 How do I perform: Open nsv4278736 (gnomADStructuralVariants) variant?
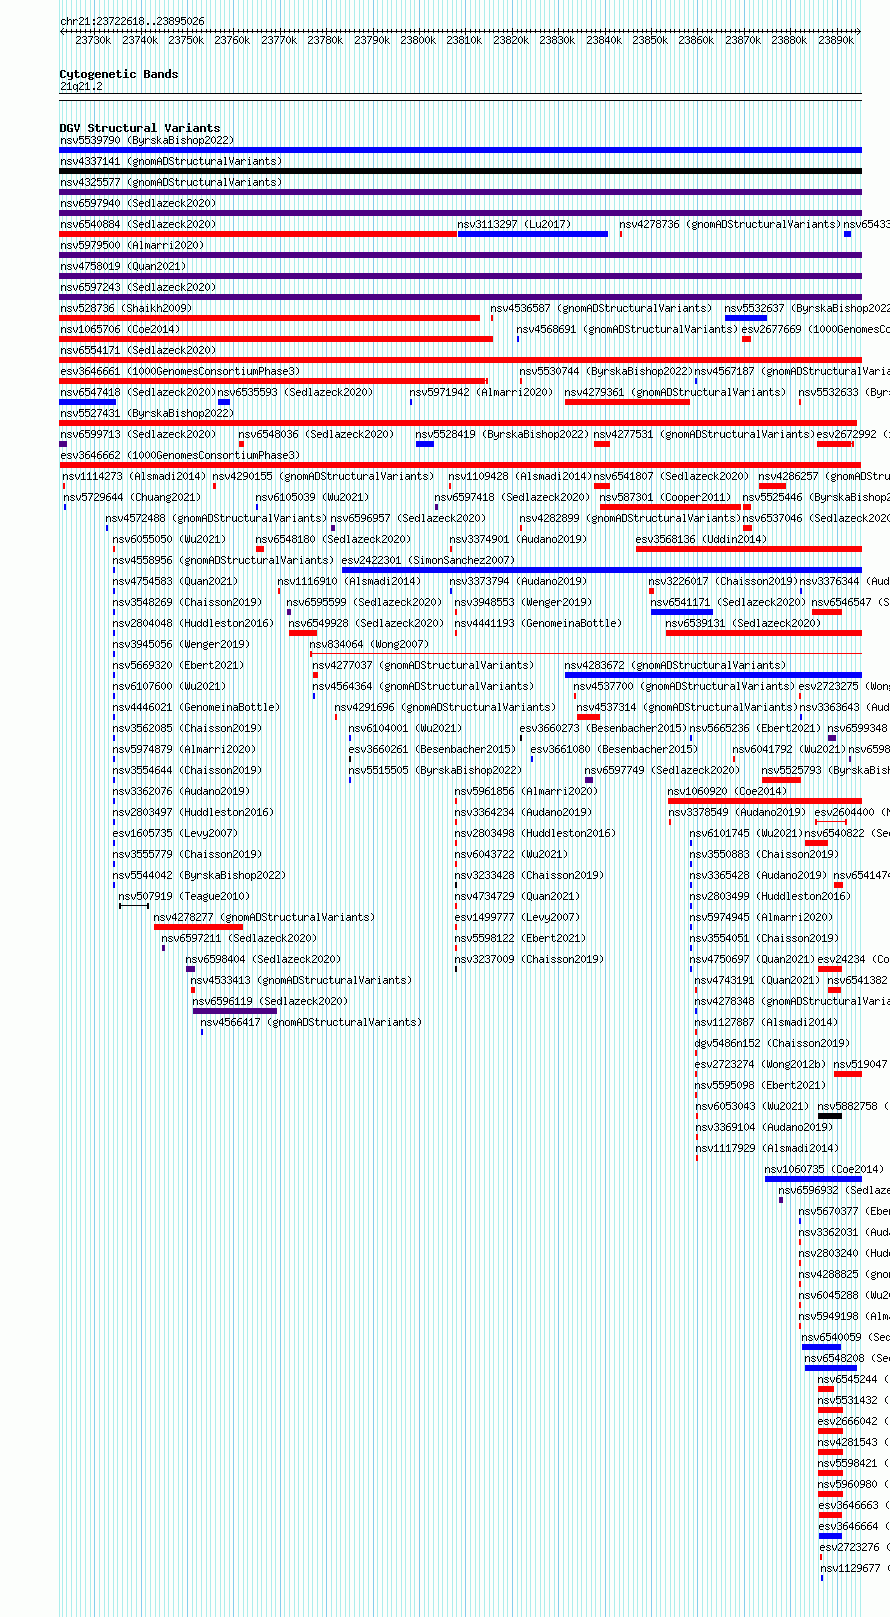[729, 224]
